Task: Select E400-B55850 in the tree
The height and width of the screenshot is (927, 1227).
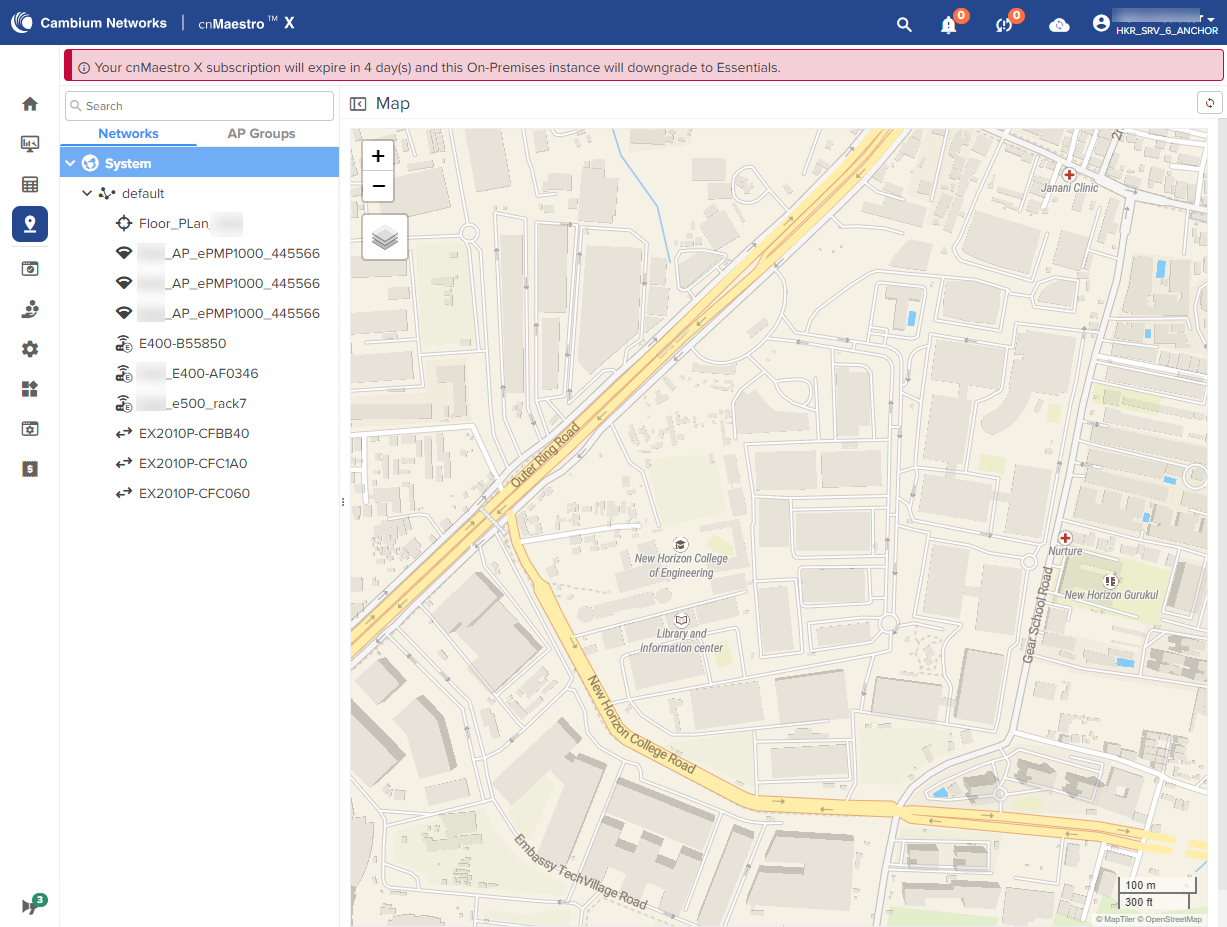Action: 182,343
